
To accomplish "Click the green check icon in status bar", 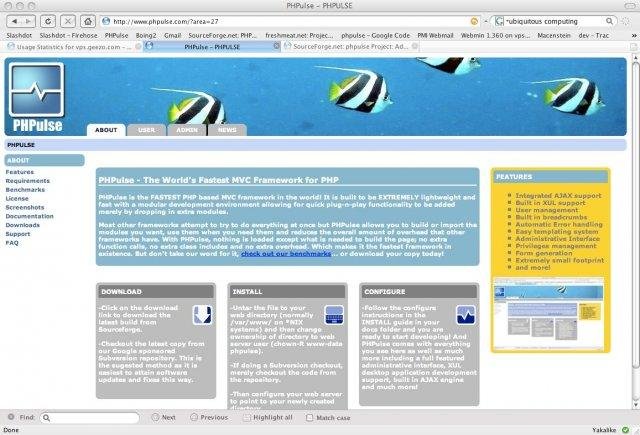I will click(625, 430).
